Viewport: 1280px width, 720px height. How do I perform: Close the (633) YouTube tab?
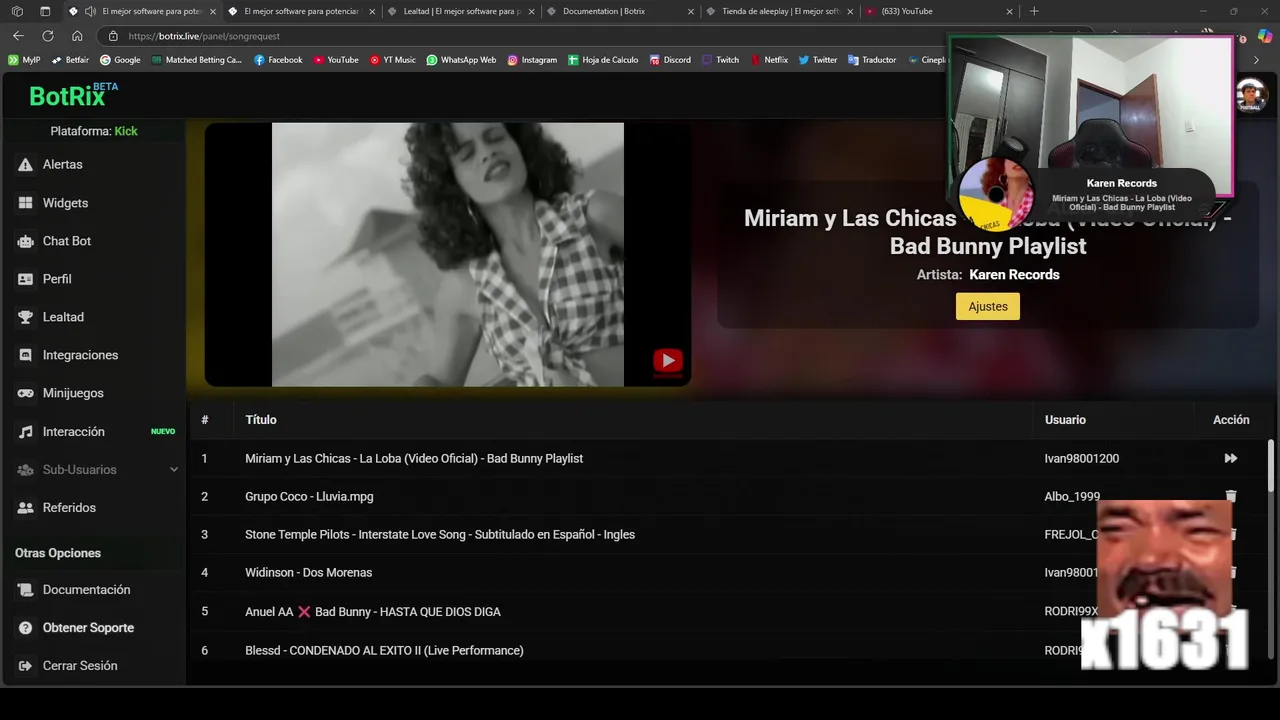[1009, 11]
